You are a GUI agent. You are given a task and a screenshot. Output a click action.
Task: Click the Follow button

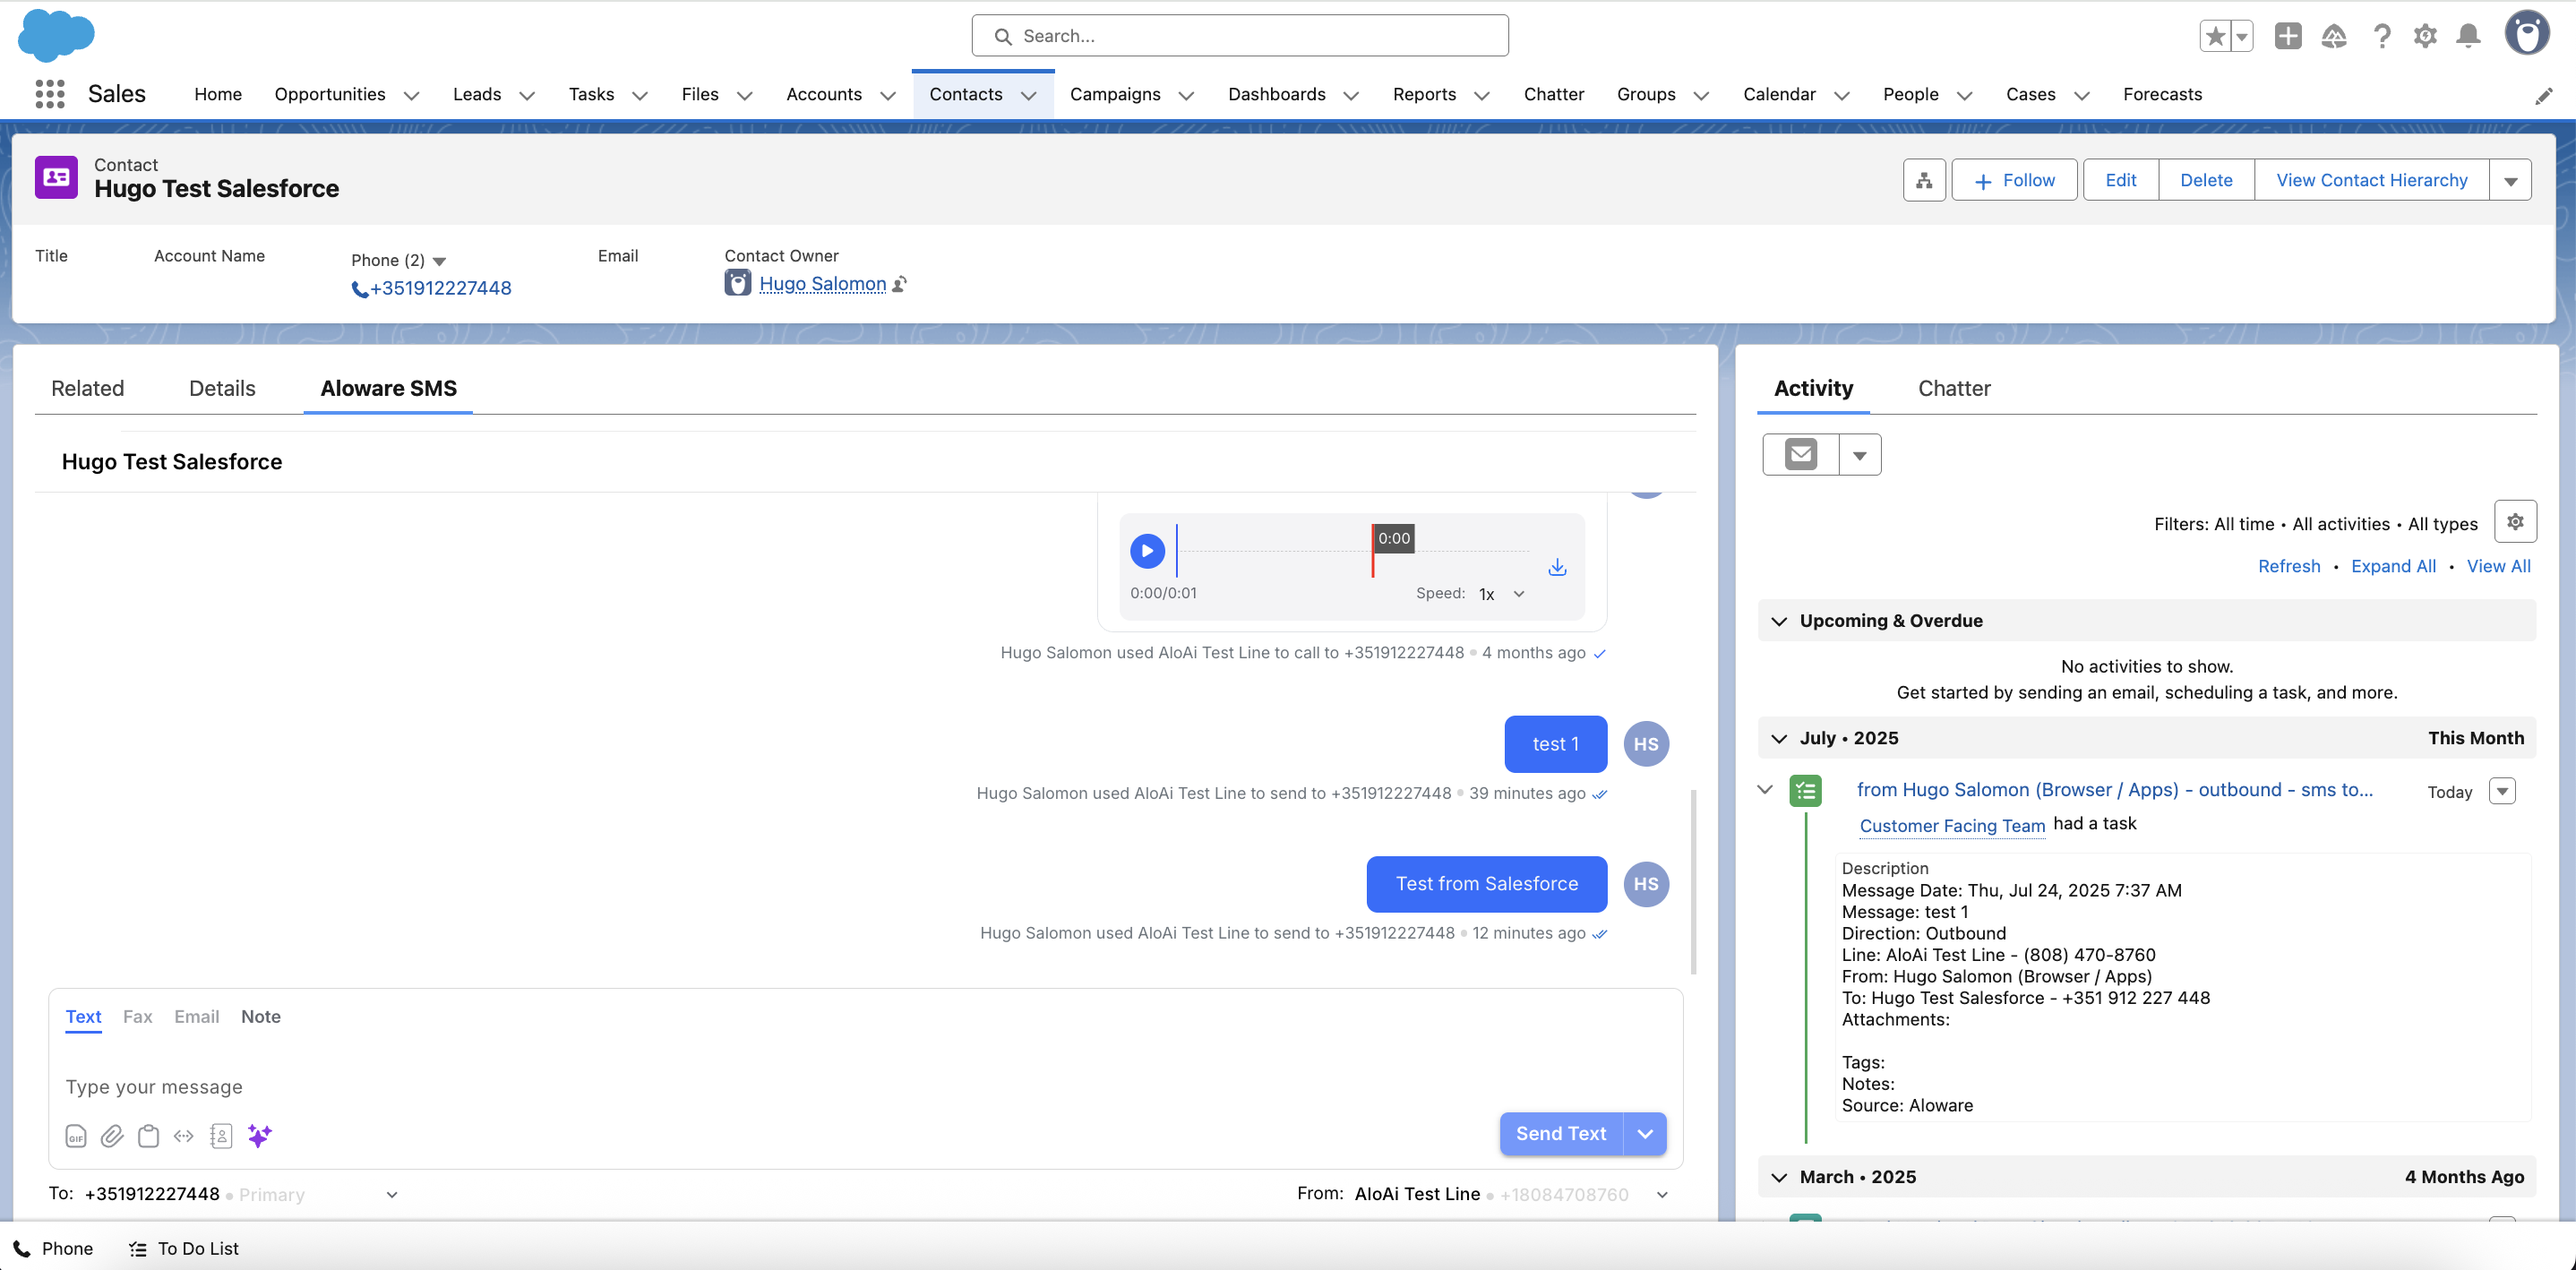(2014, 180)
